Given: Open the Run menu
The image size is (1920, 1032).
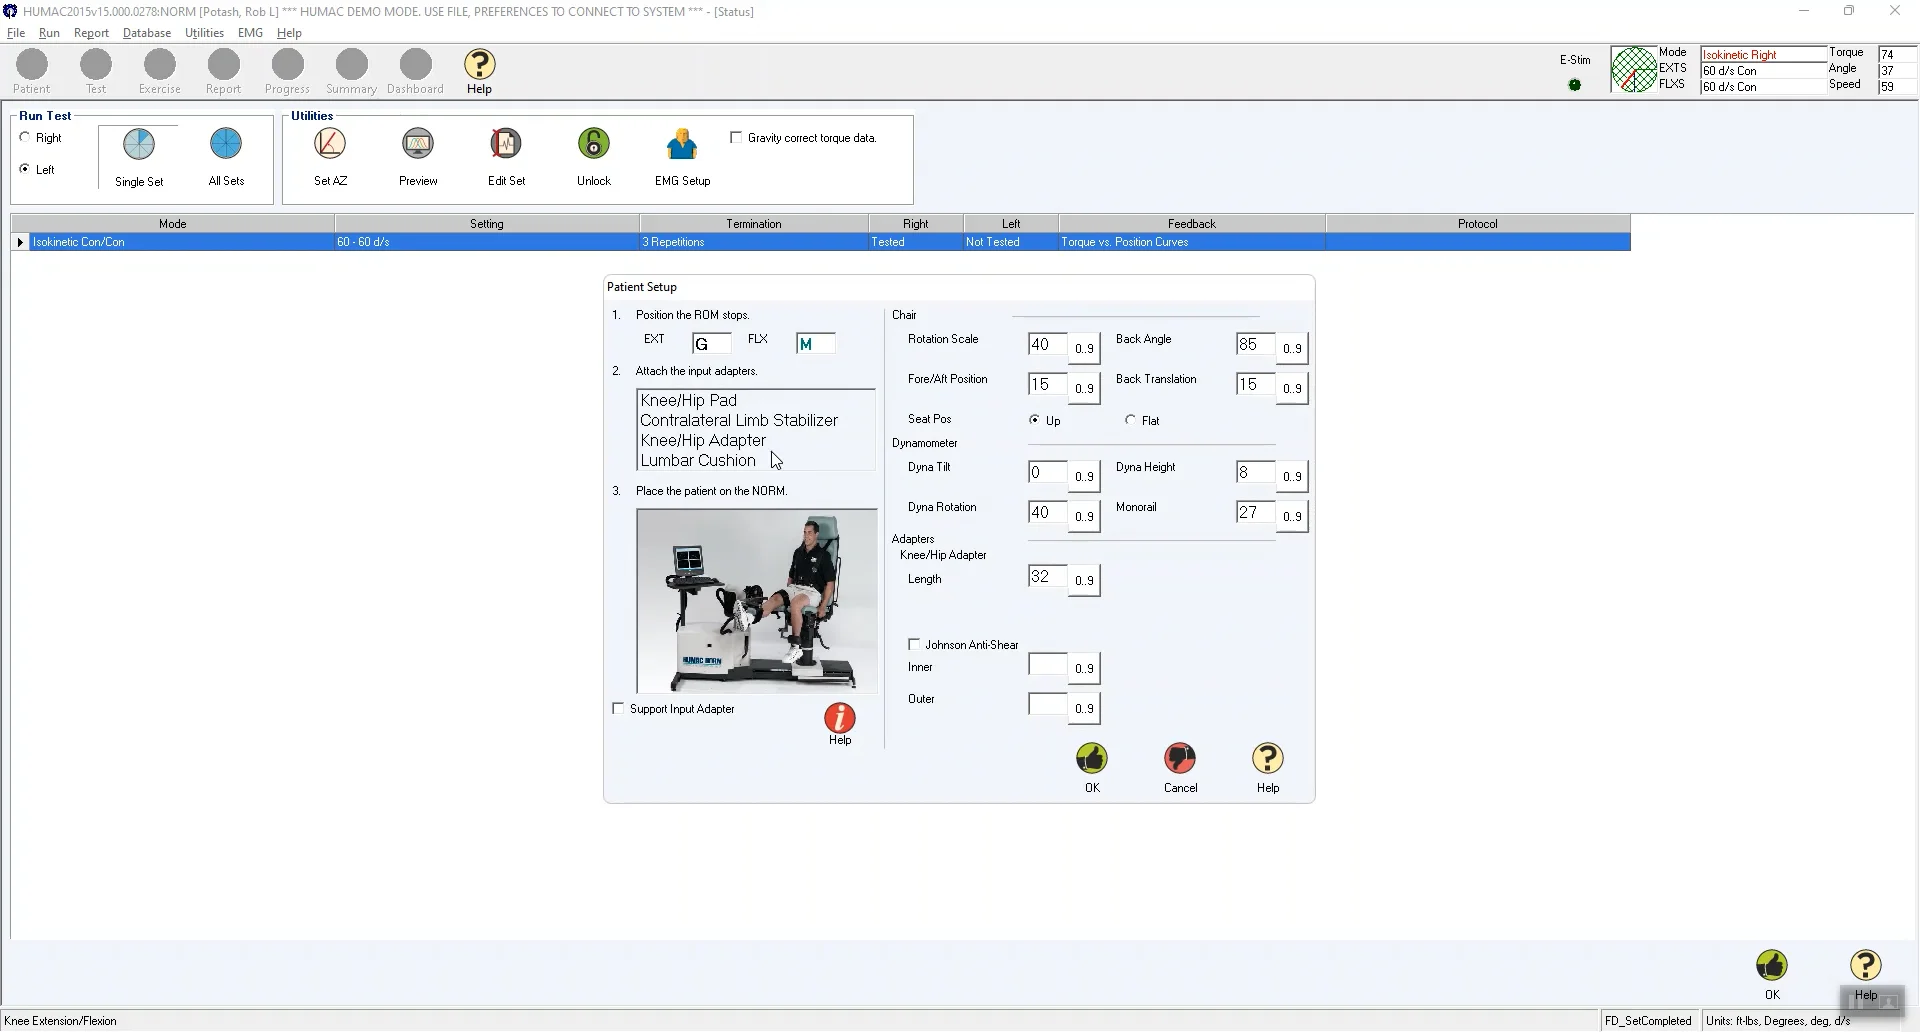Looking at the screenshot, I should click(x=49, y=33).
